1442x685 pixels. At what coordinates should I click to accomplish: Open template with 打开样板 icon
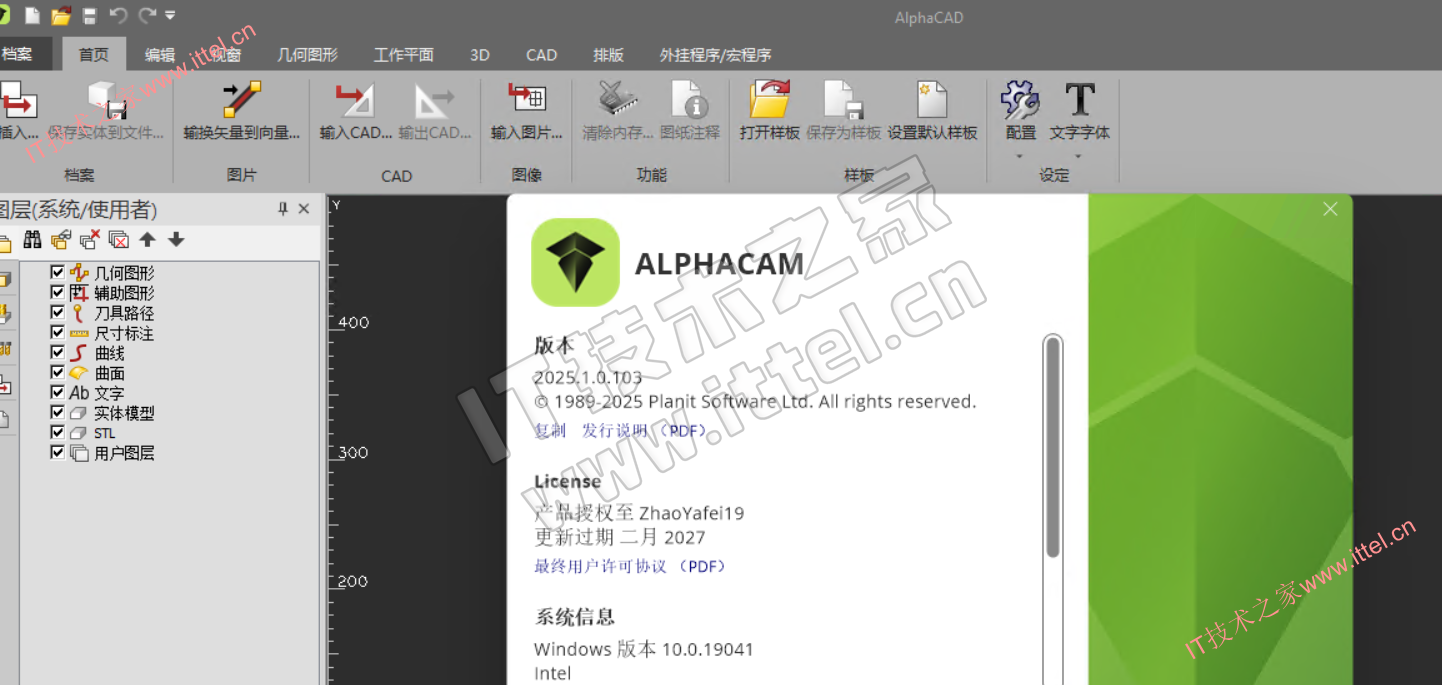(769, 102)
